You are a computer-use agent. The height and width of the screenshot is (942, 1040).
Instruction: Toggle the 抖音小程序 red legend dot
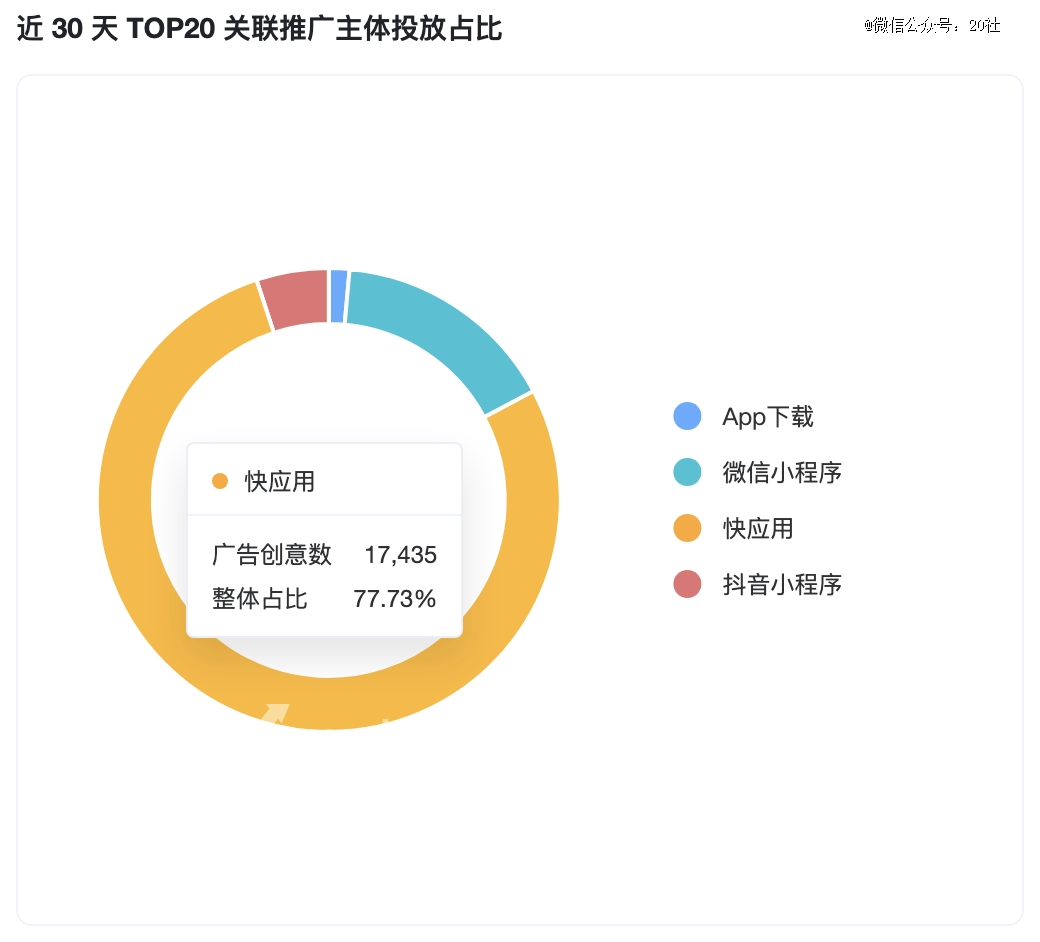click(x=687, y=584)
